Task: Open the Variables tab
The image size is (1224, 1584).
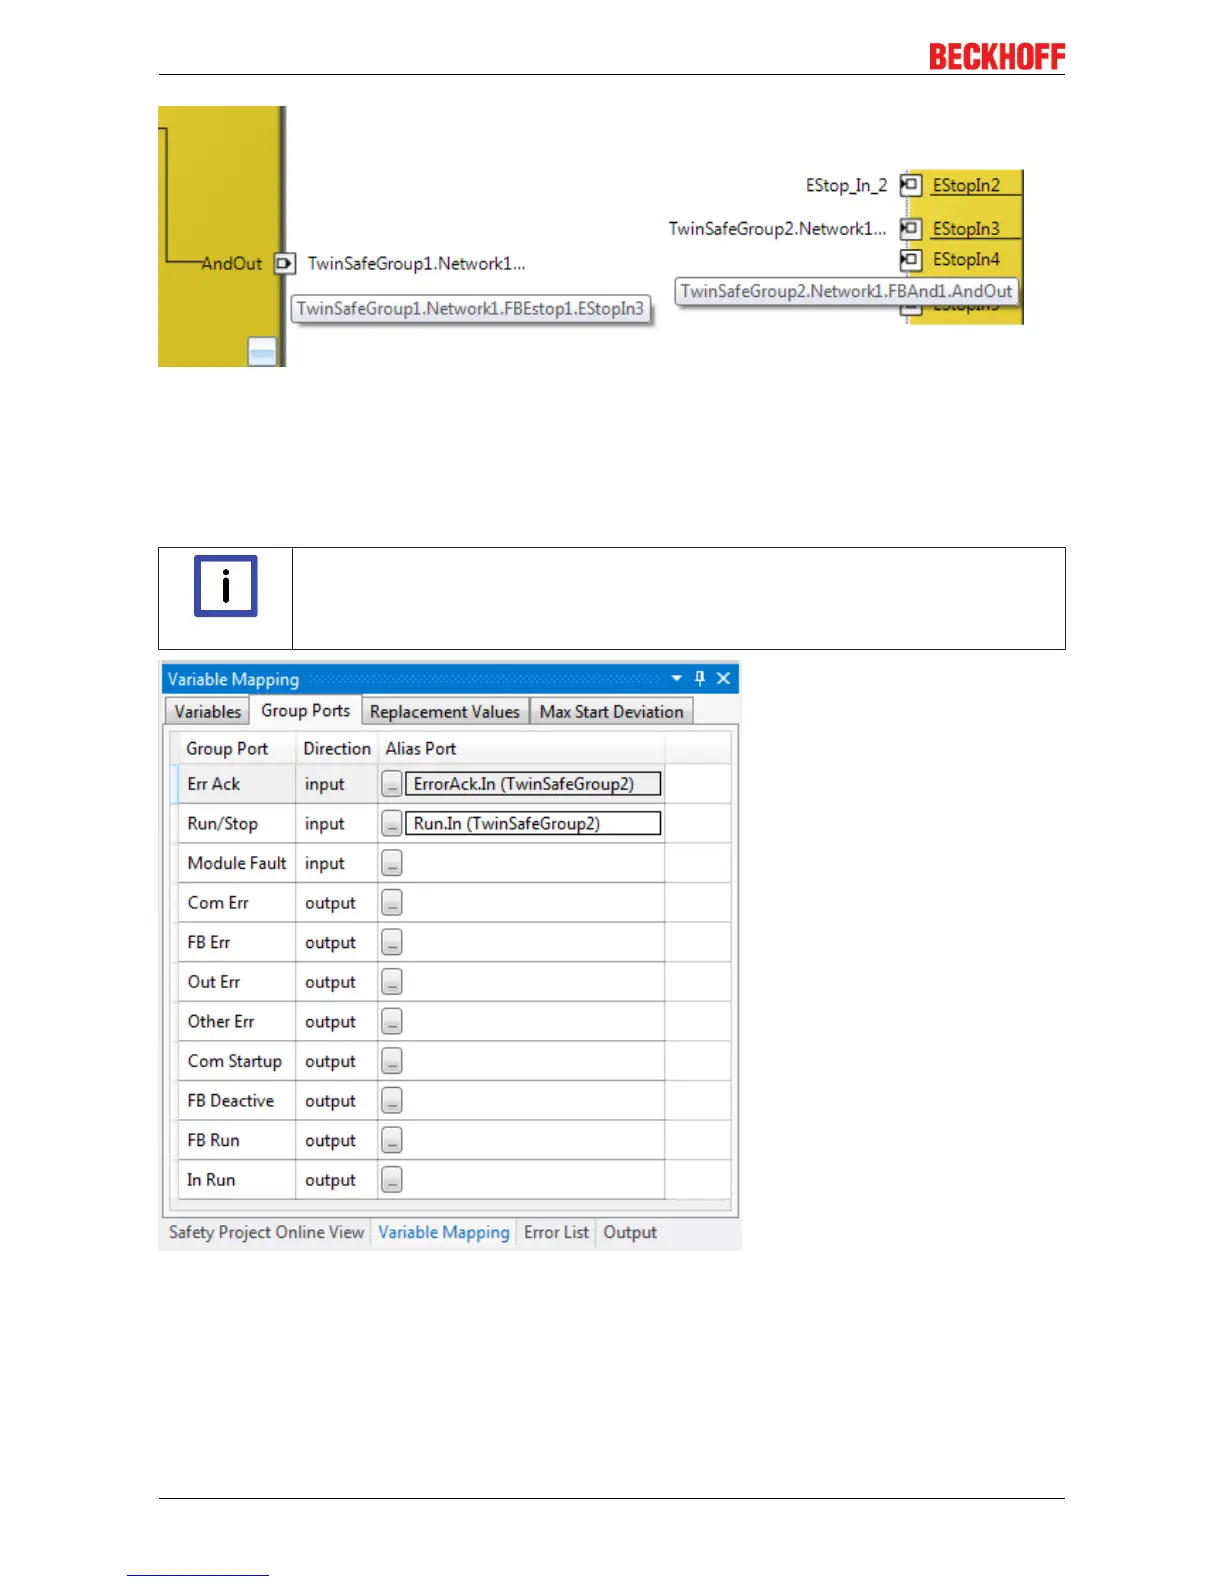Action: [x=207, y=711]
